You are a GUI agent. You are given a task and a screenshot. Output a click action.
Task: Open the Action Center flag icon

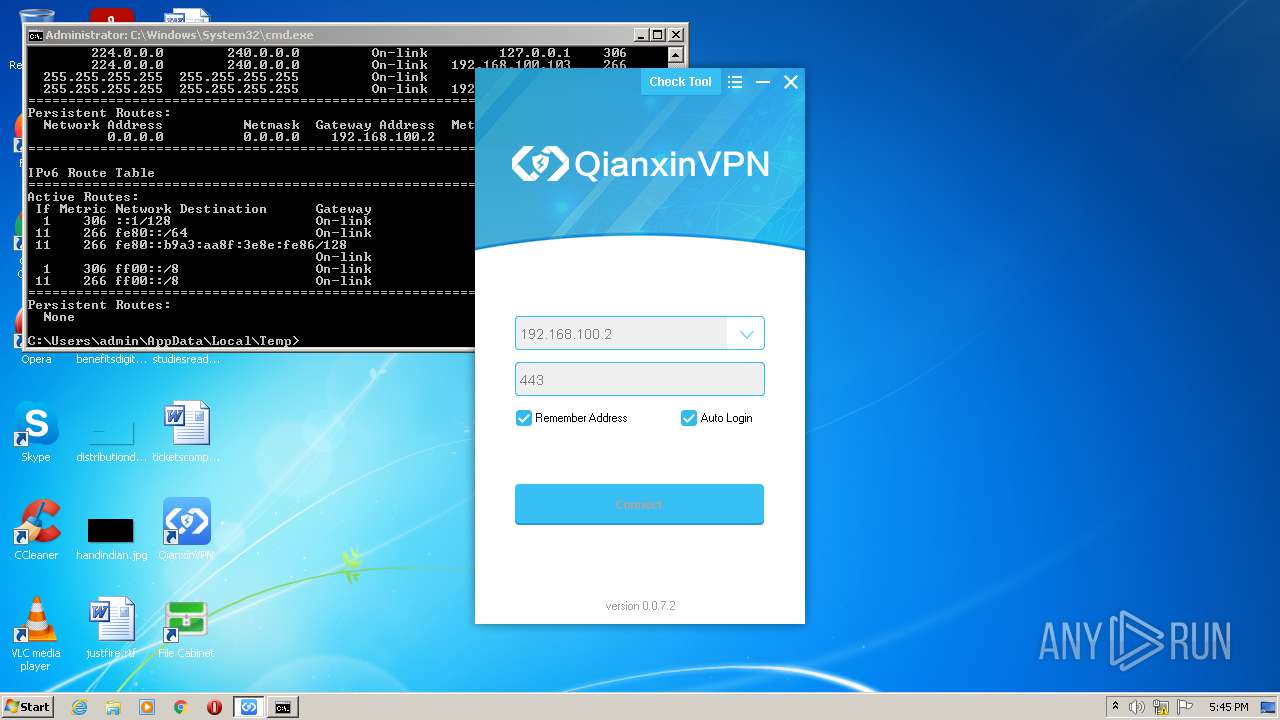pos(1184,707)
